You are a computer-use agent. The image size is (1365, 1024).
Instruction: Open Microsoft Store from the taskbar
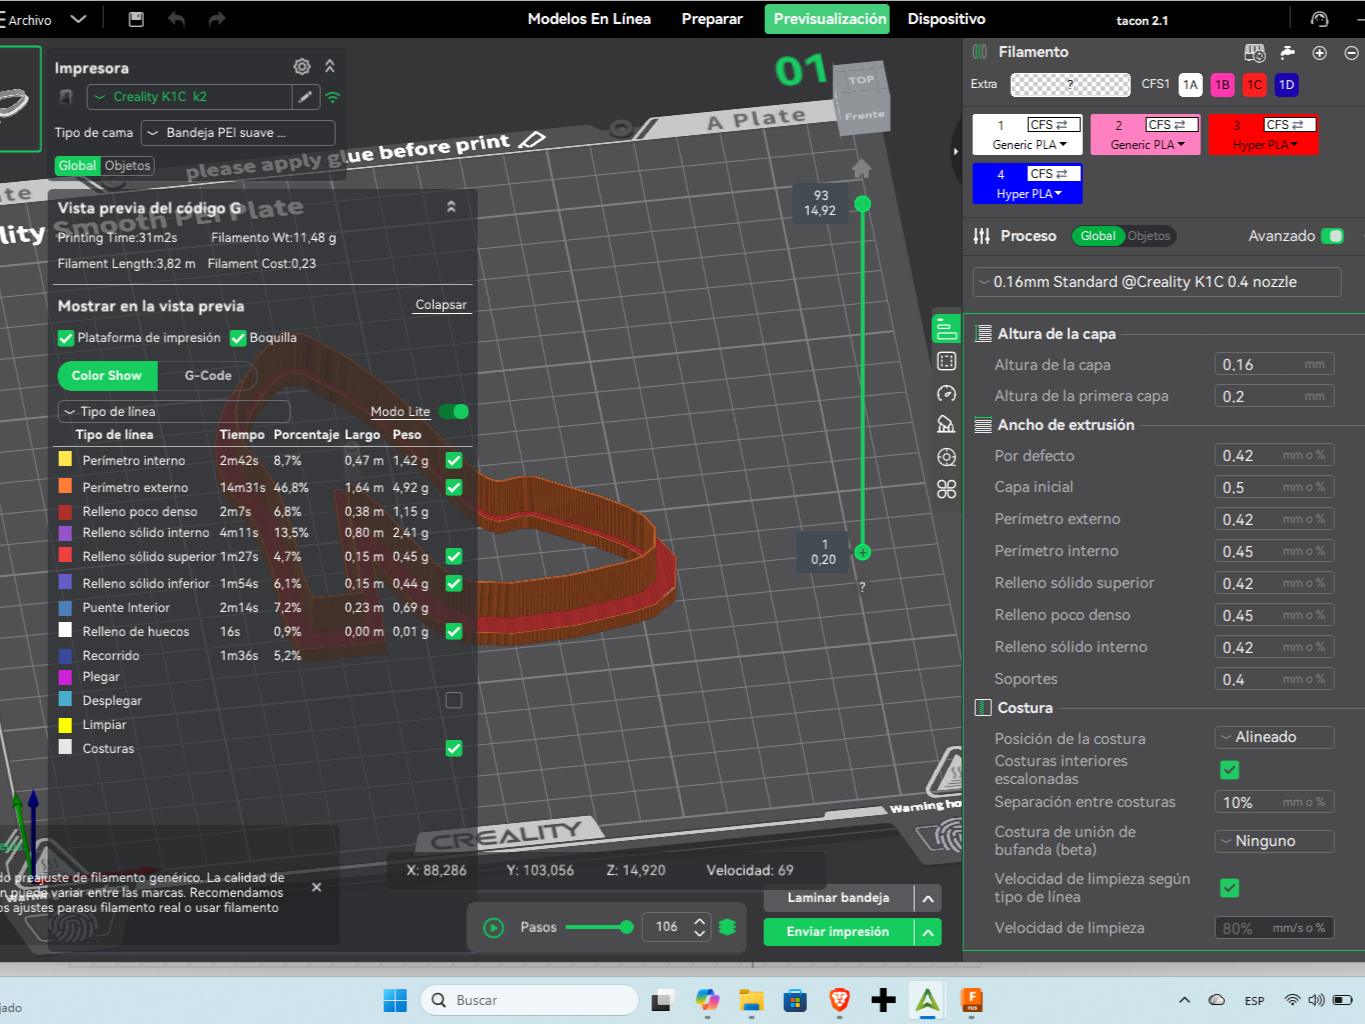(795, 1000)
